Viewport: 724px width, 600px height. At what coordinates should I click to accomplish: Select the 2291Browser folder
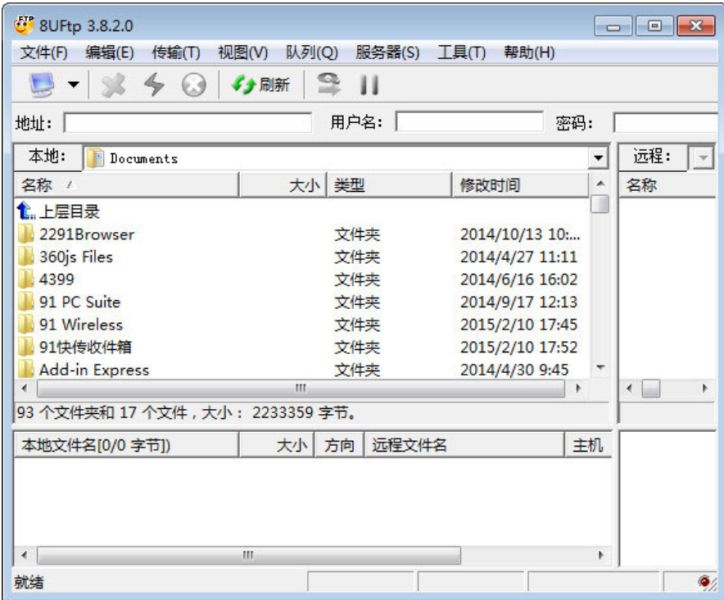pyautogui.click(x=87, y=234)
